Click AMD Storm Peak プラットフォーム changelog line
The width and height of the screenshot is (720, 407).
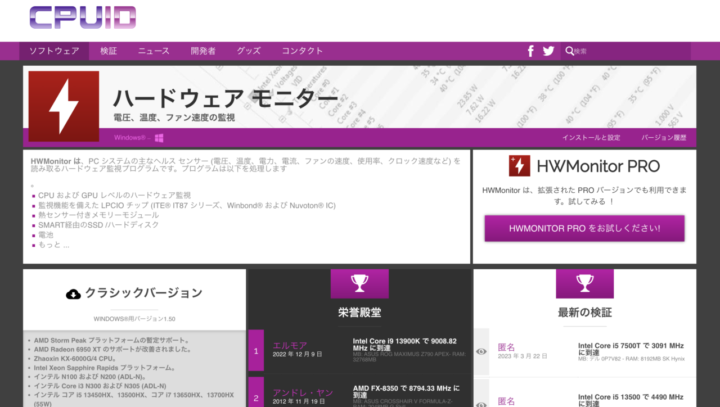(111, 340)
